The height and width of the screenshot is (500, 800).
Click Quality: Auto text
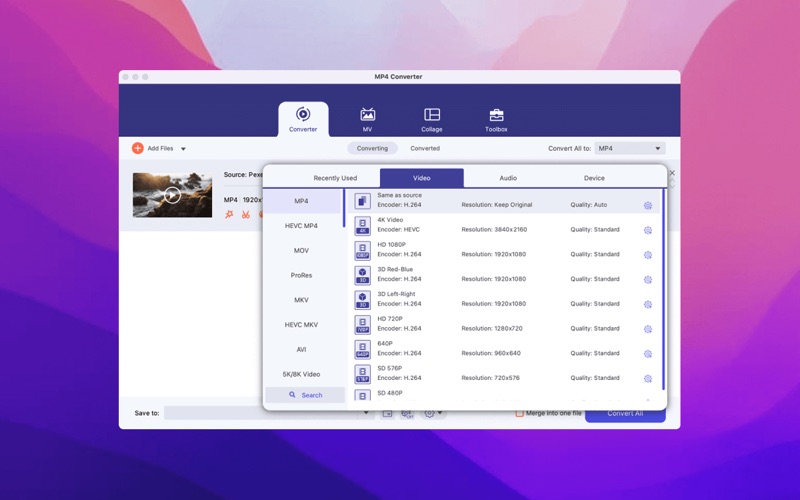(589, 205)
